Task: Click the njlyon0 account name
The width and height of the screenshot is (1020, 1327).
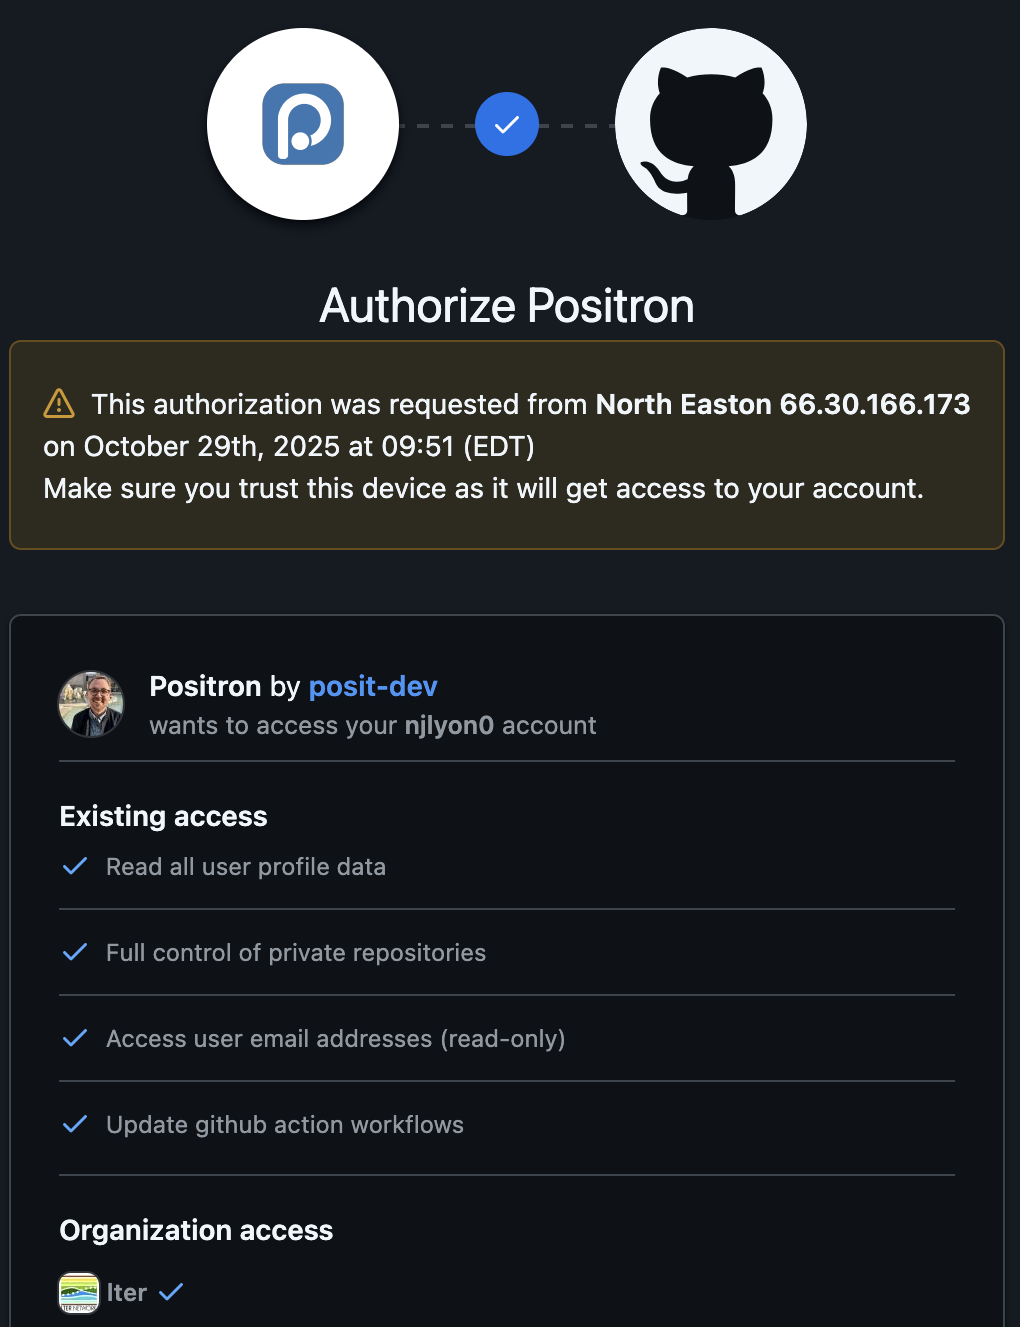Action: pyautogui.click(x=449, y=726)
